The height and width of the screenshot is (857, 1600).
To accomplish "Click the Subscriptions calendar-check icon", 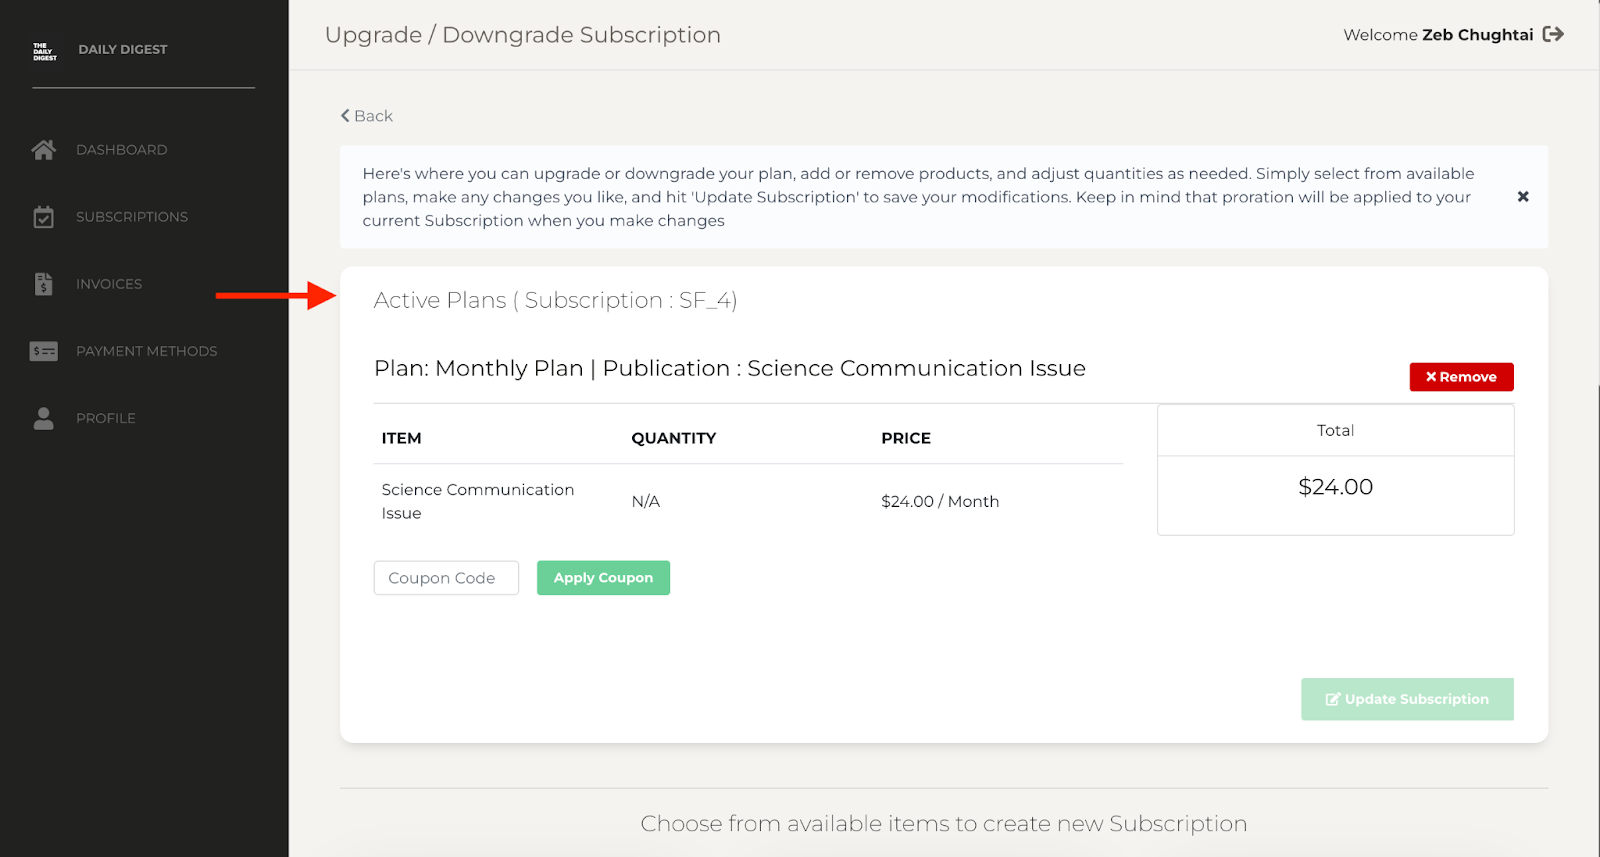I will tap(43, 217).
